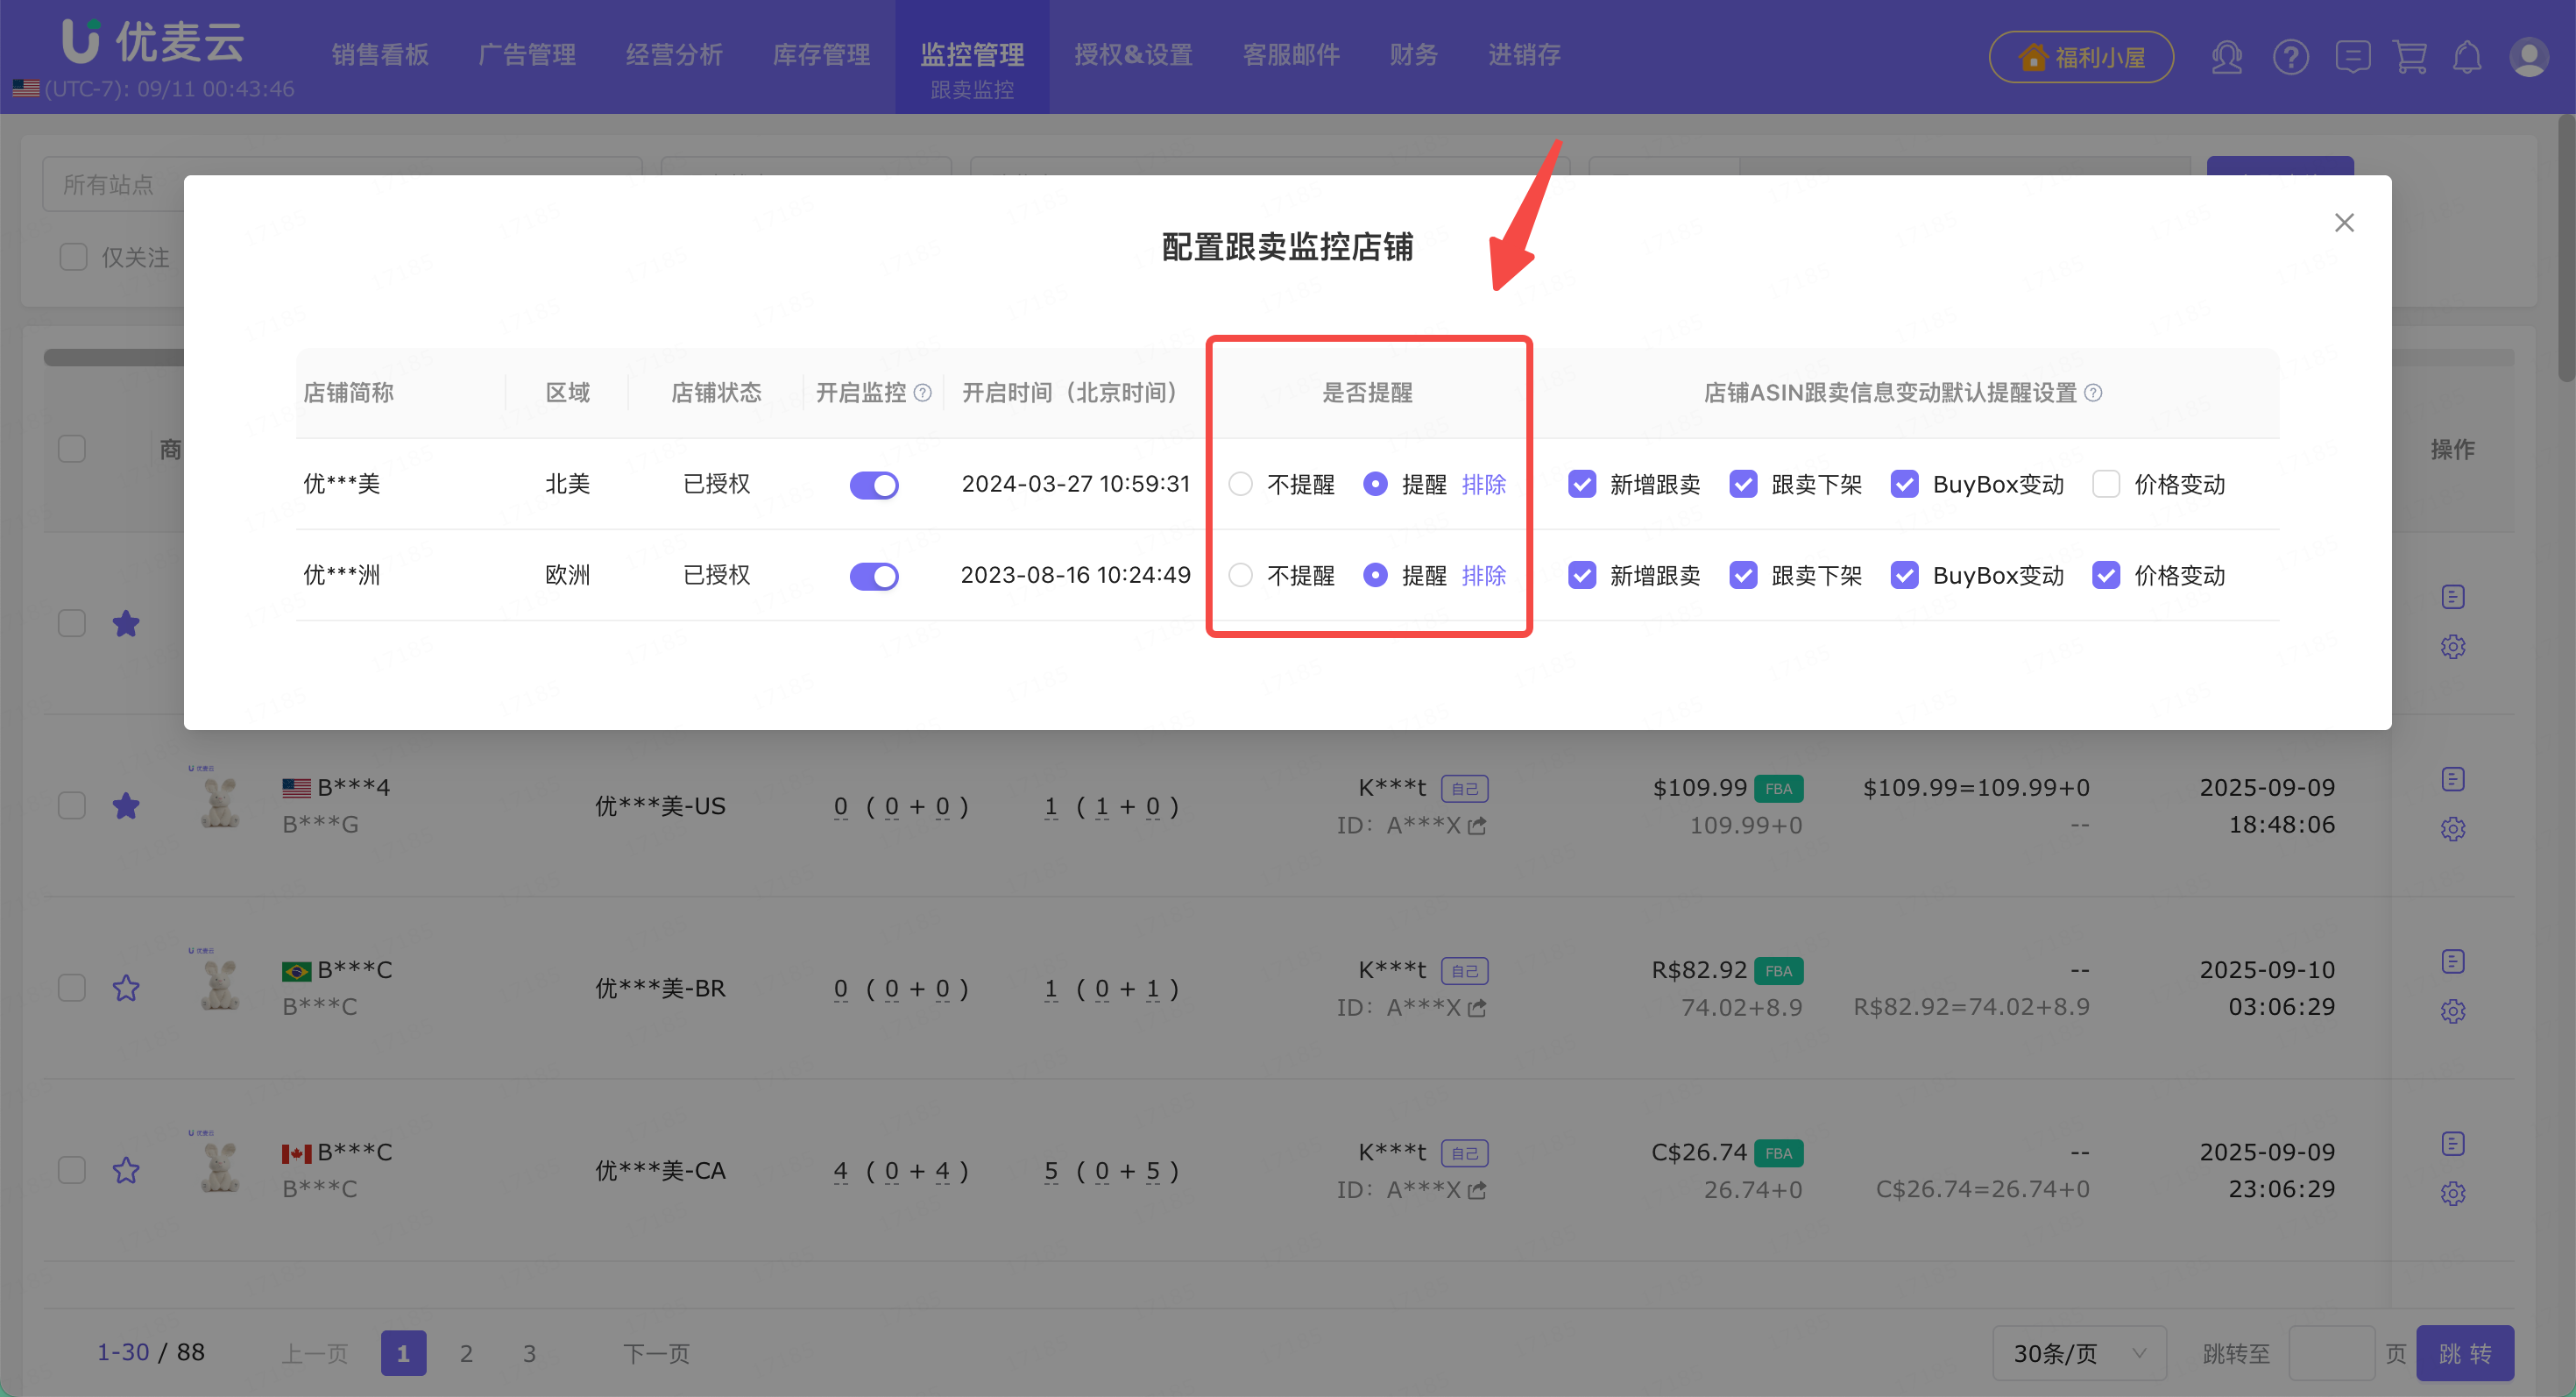The height and width of the screenshot is (1397, 2576).
Task: Open the shopping cart icon
Action: [x=2410, y=57]
